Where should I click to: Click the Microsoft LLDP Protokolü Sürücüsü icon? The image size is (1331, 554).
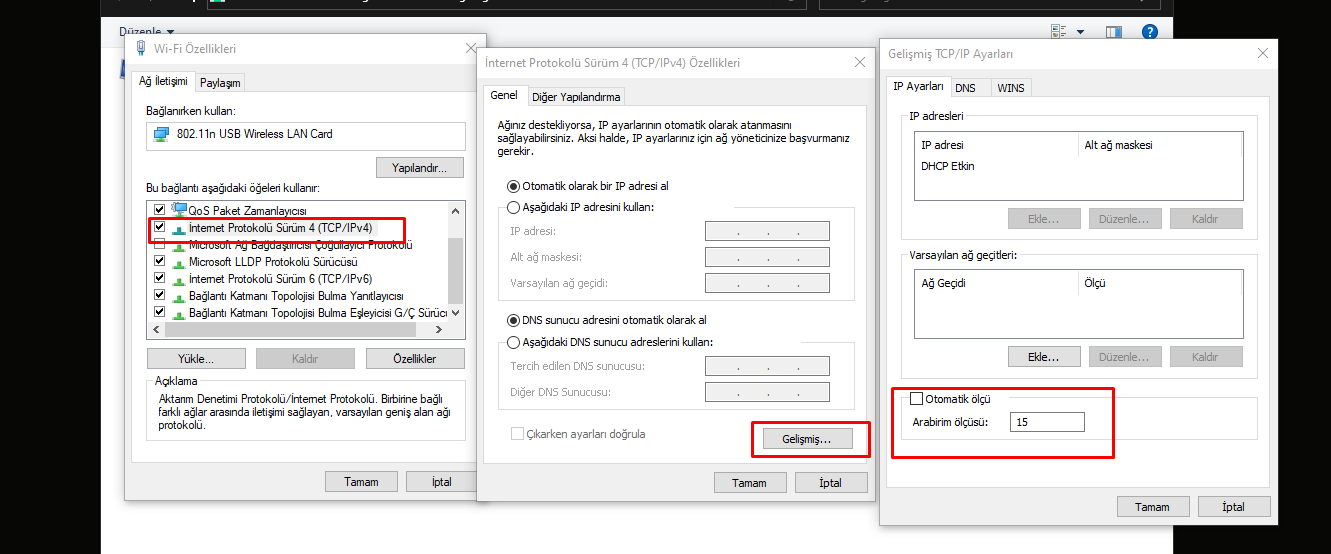pos(180,262)
